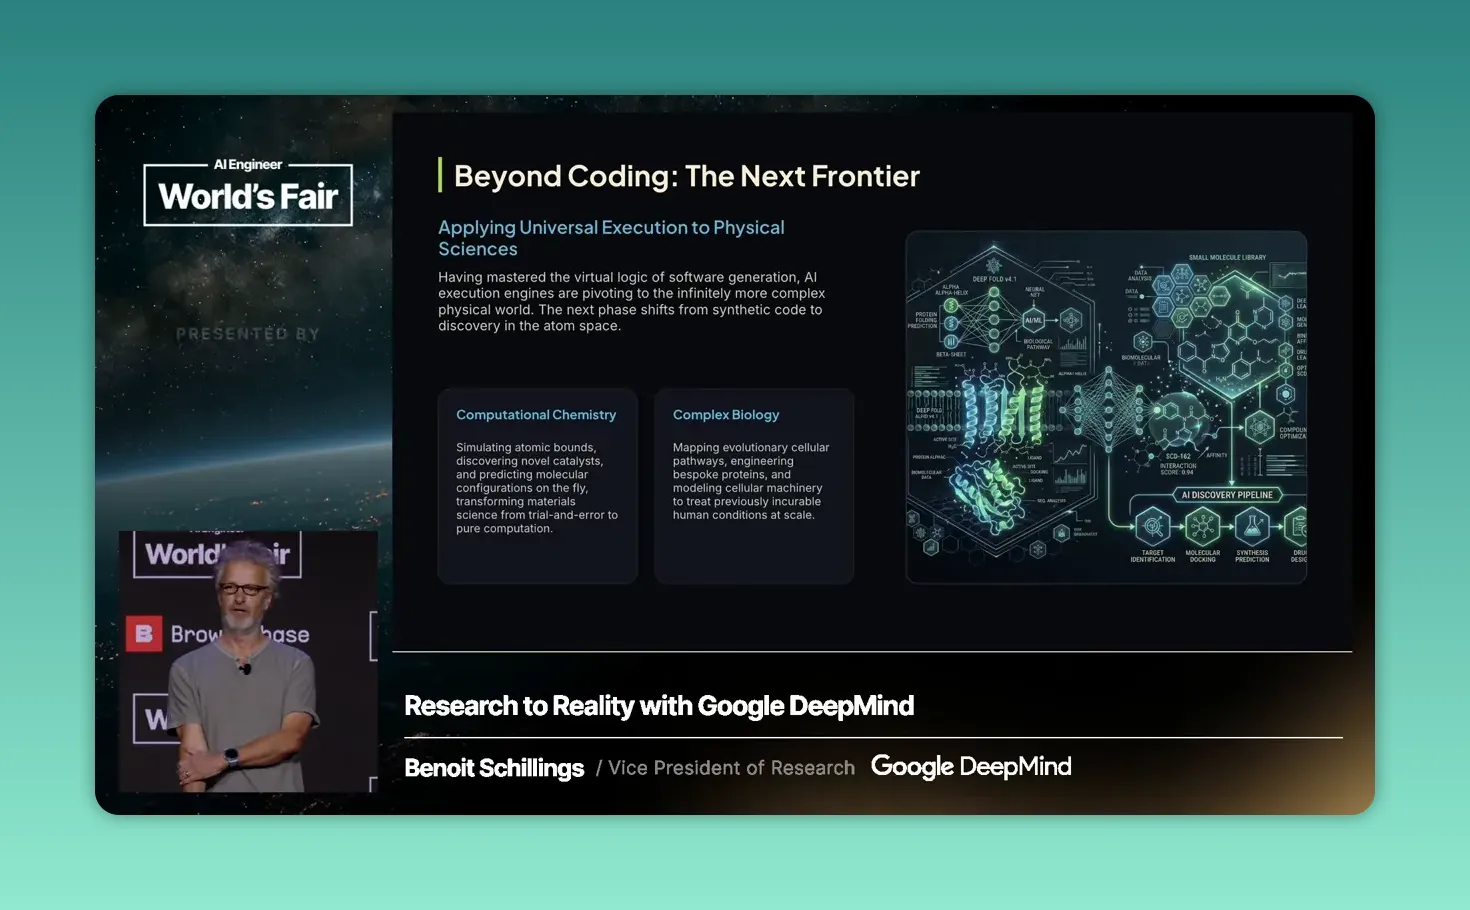Click the protein diagram illustration image
This screenshot has height=910, width=1470.
[1106, 407]
